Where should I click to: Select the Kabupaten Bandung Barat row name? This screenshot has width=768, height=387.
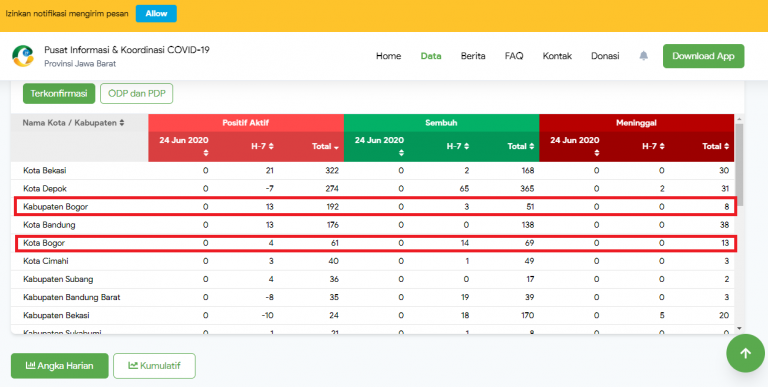point(72,297)
